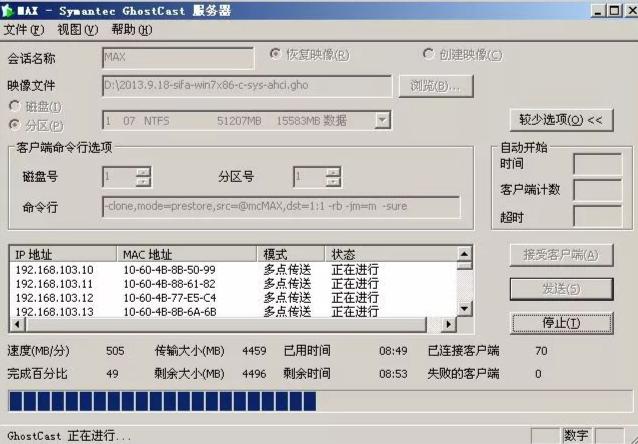The height and width of the screenshot is (444, 638).
Task: Select client row 192.168.103.12
Action: coord(233,297)
